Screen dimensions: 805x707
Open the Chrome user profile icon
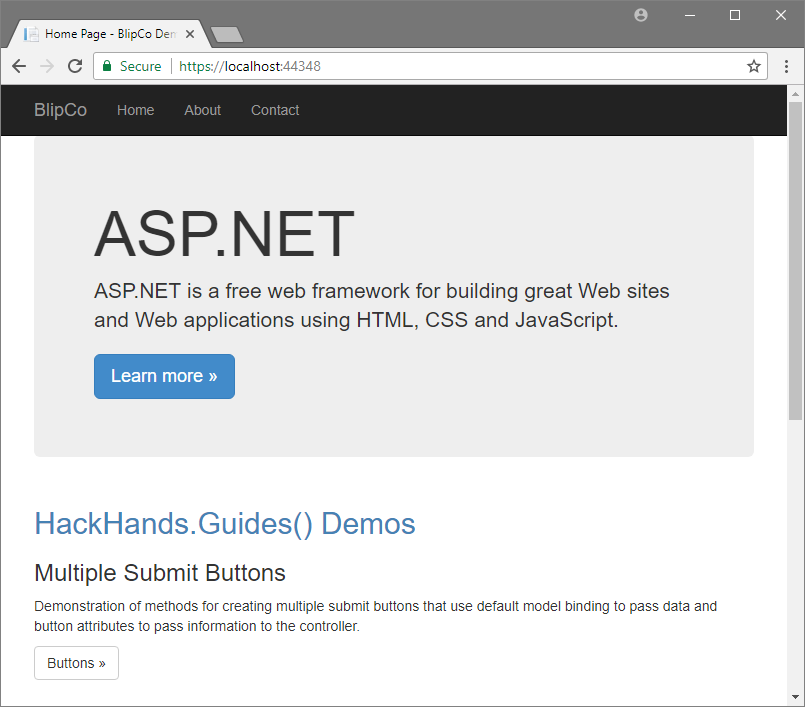641,15
